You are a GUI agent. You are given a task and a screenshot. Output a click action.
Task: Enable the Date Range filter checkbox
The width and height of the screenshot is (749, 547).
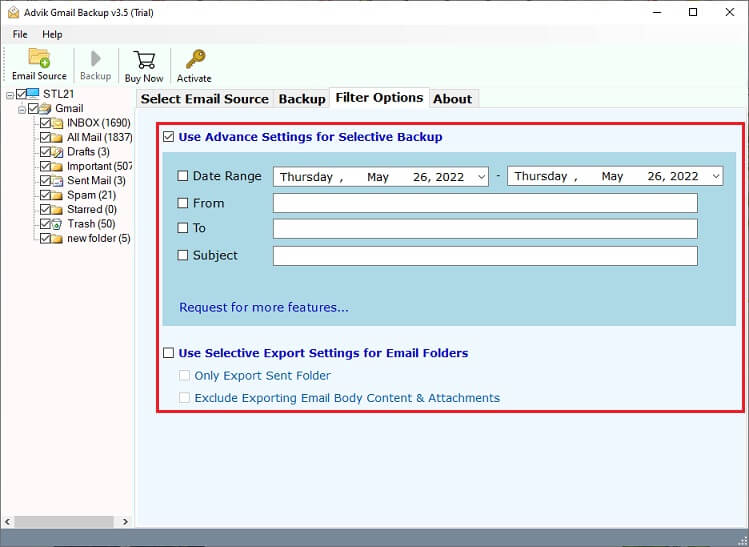point(182,176)
